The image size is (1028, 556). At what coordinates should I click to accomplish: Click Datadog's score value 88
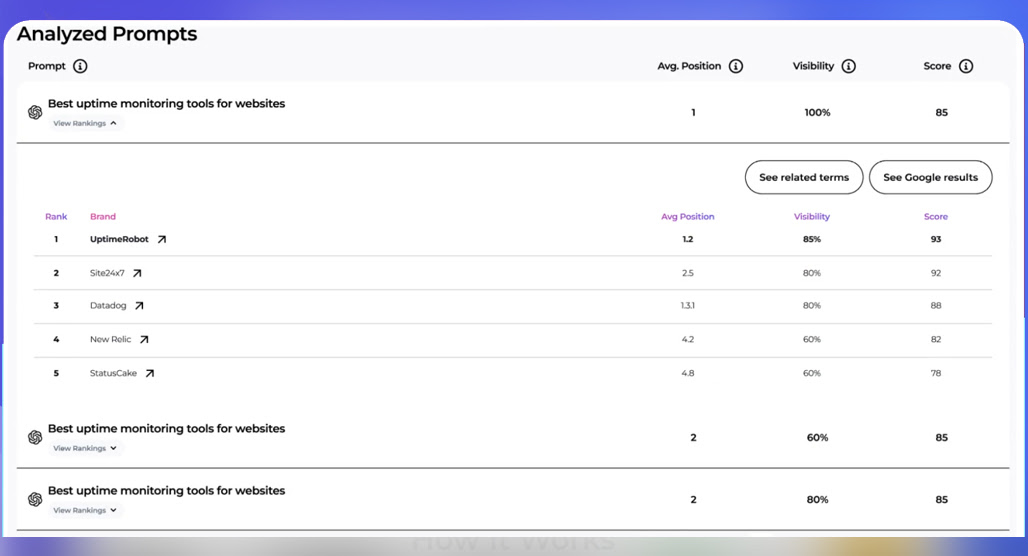pos(936,306)
